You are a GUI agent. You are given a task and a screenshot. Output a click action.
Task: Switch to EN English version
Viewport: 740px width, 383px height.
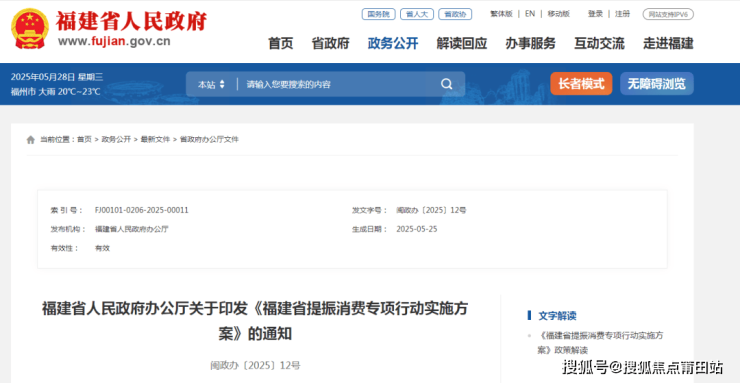click(x=530, y=14)
